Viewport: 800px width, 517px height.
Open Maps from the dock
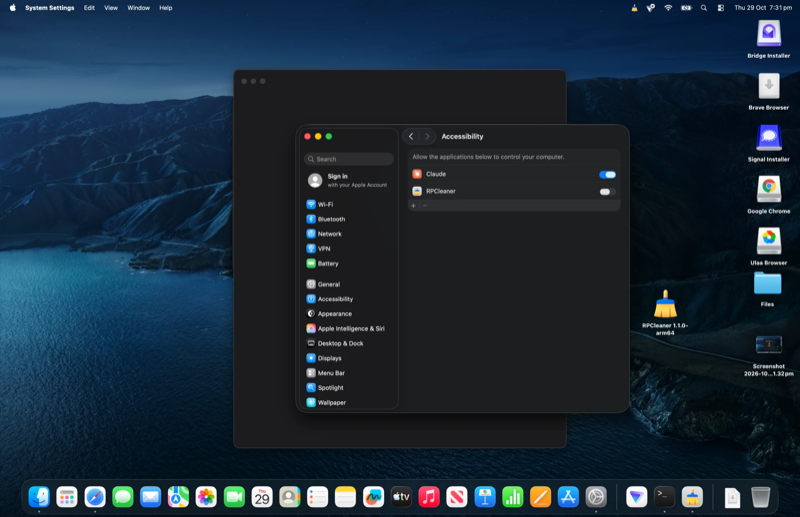[178, 497]
